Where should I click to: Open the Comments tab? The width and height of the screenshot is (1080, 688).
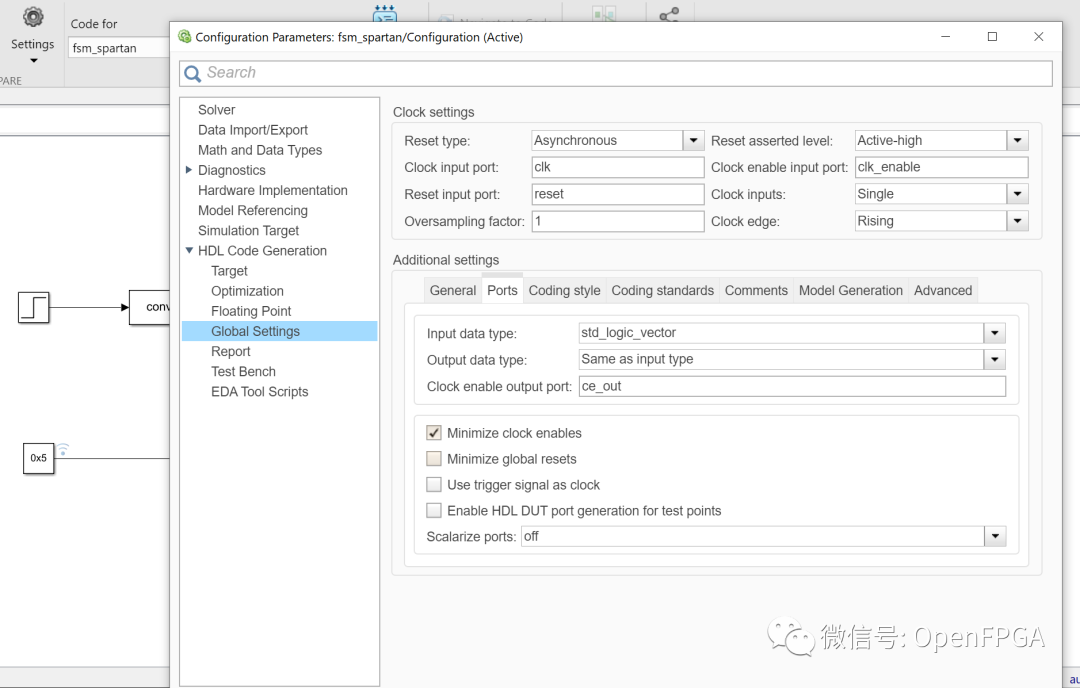tap(756, 291)
